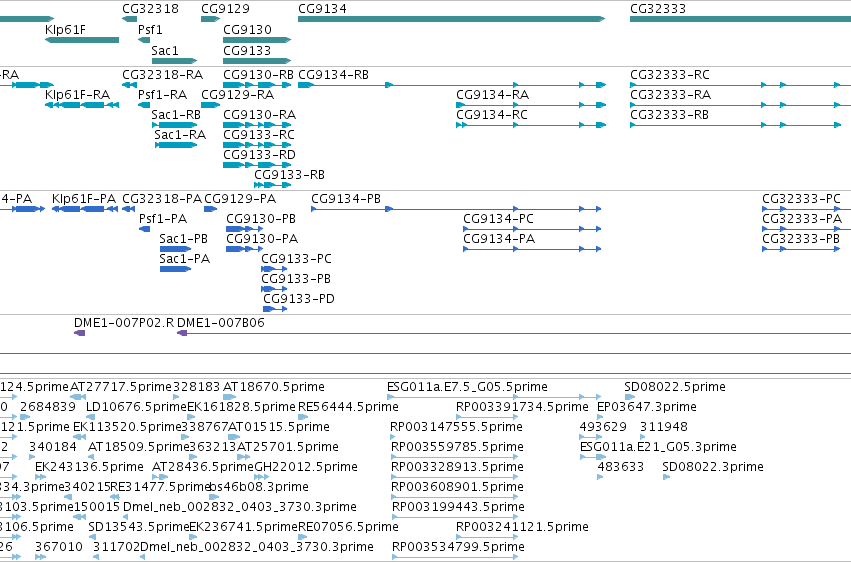Select transcript CG9133-RB
Screen dimensions: 851x562
tap(272, 185)
